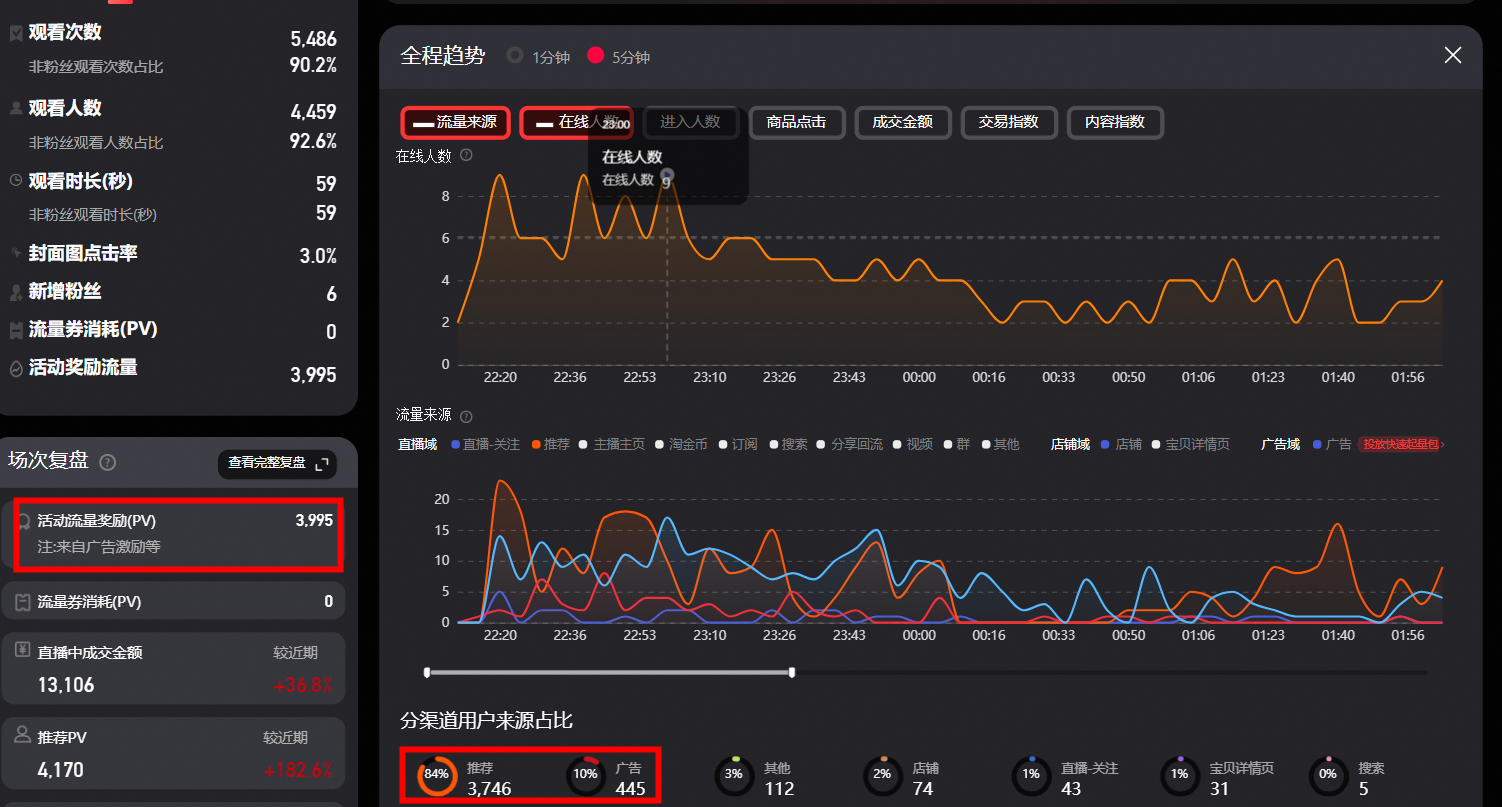Click the icon beside 活动奖励流量
1502x807 pixels.
pyautogui.click(x=16, y=368)
